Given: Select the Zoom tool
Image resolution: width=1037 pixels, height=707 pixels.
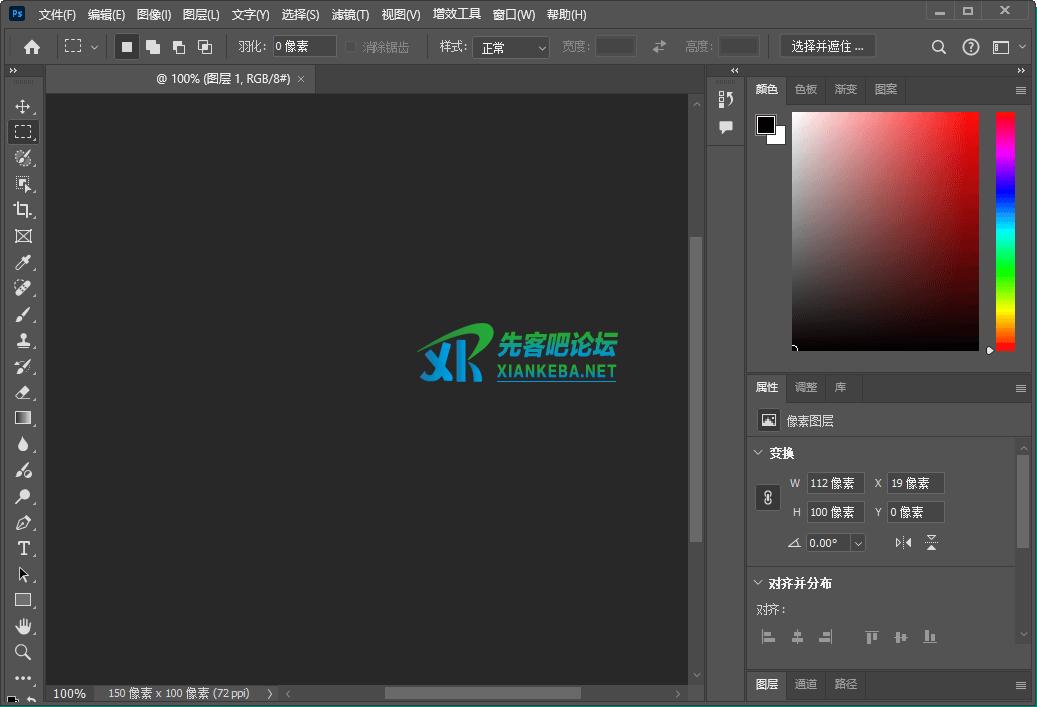Looking at the screenshot, I should coord(23,652).
